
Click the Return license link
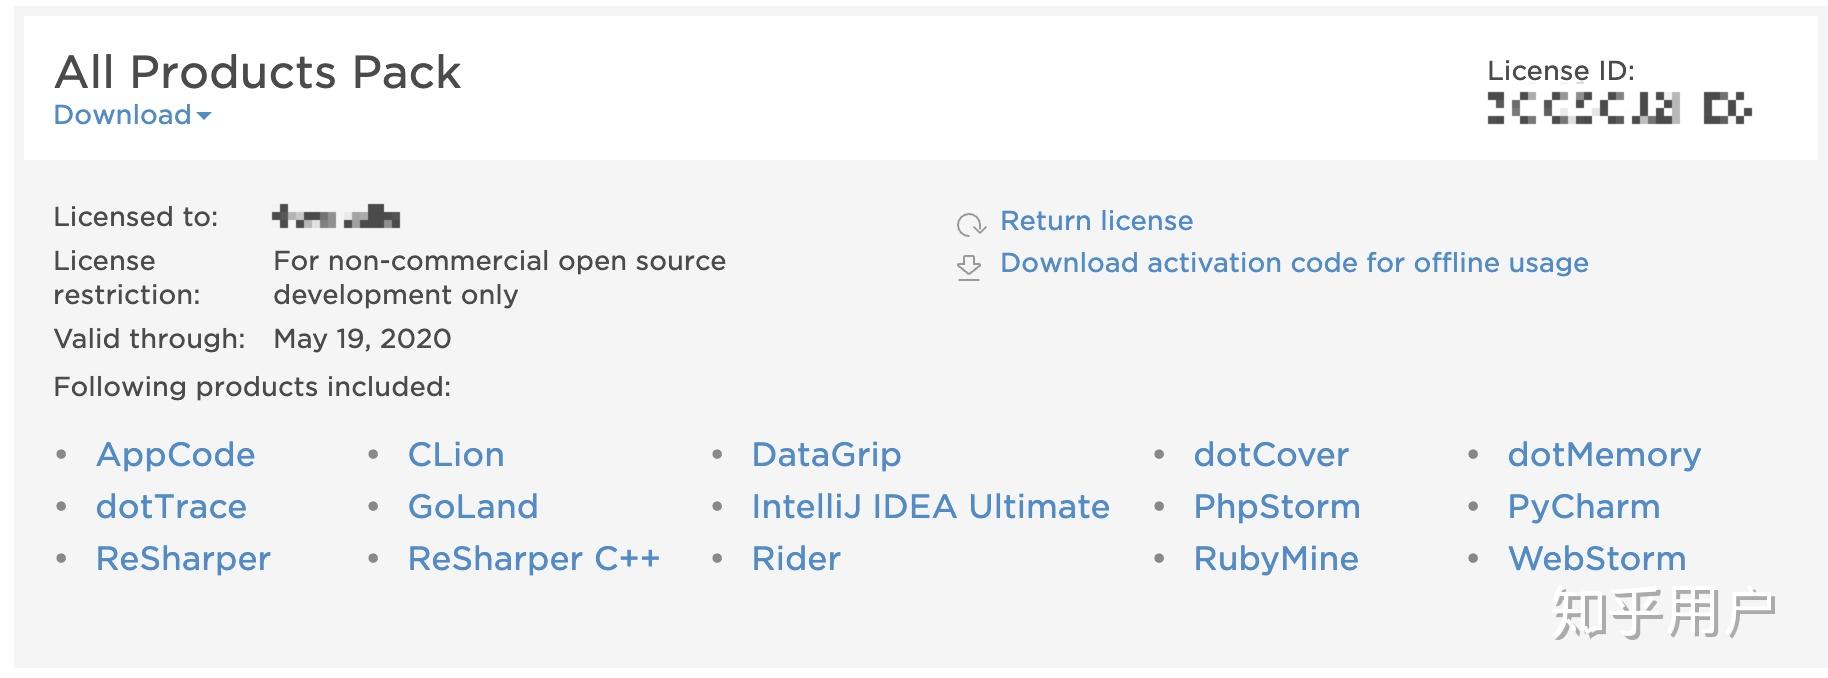coord(1096,221)
